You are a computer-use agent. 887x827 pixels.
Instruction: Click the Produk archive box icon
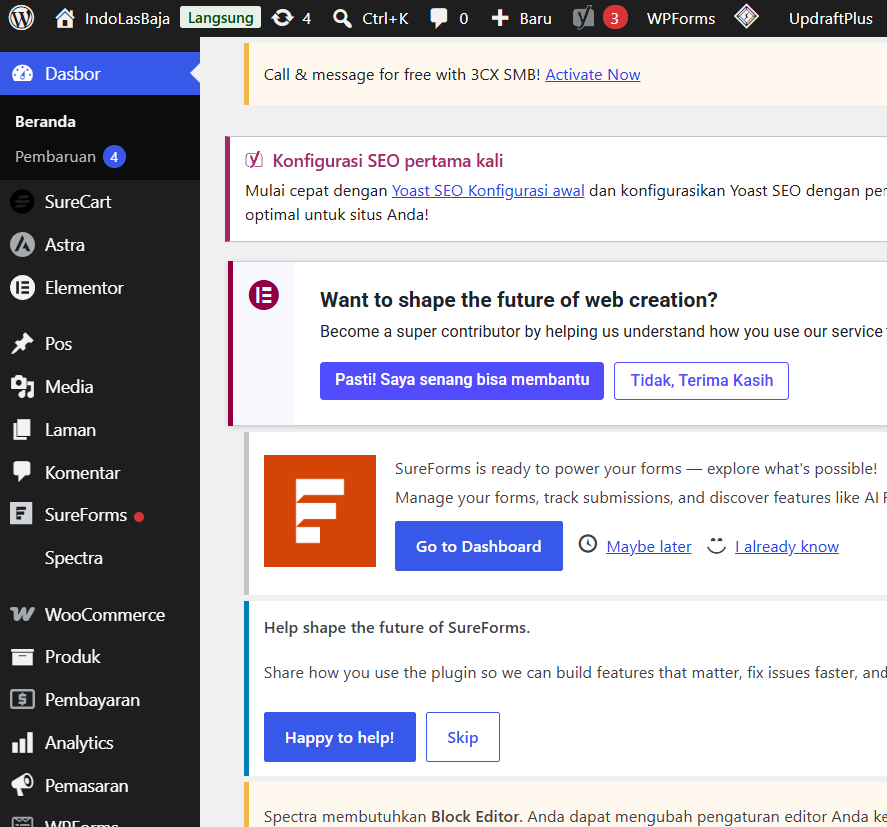pos(23,657)
